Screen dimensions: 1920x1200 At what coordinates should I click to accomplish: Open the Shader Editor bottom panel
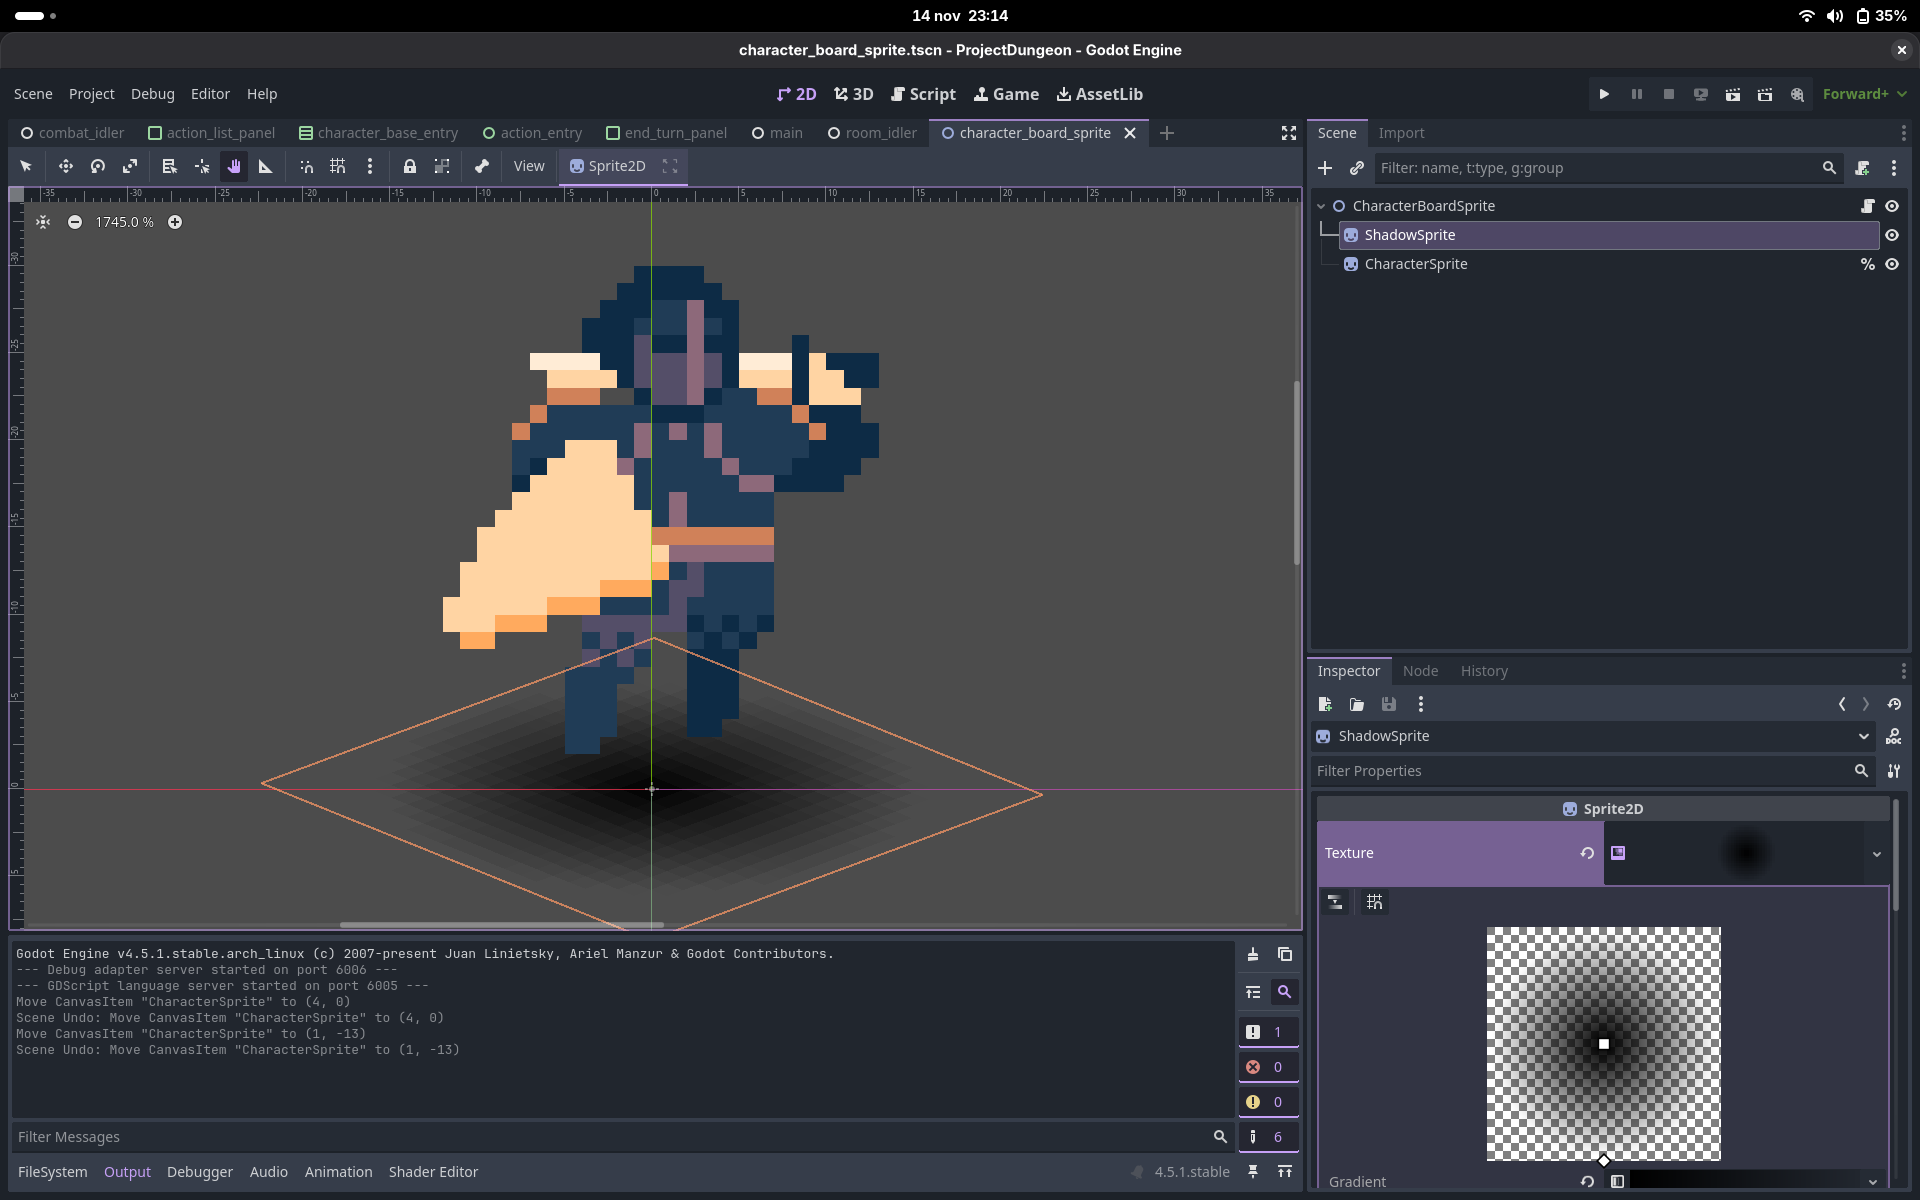(433, 1172)
